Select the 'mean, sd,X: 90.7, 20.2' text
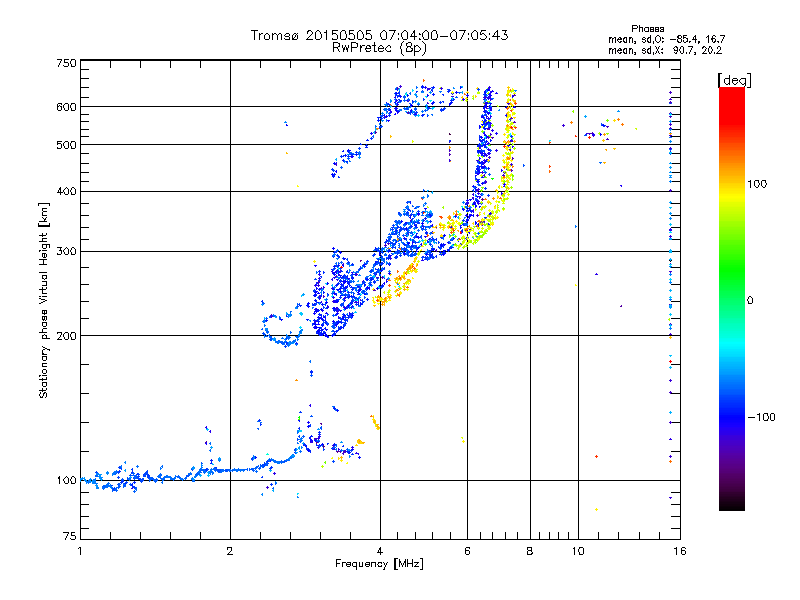 (665, 51)
